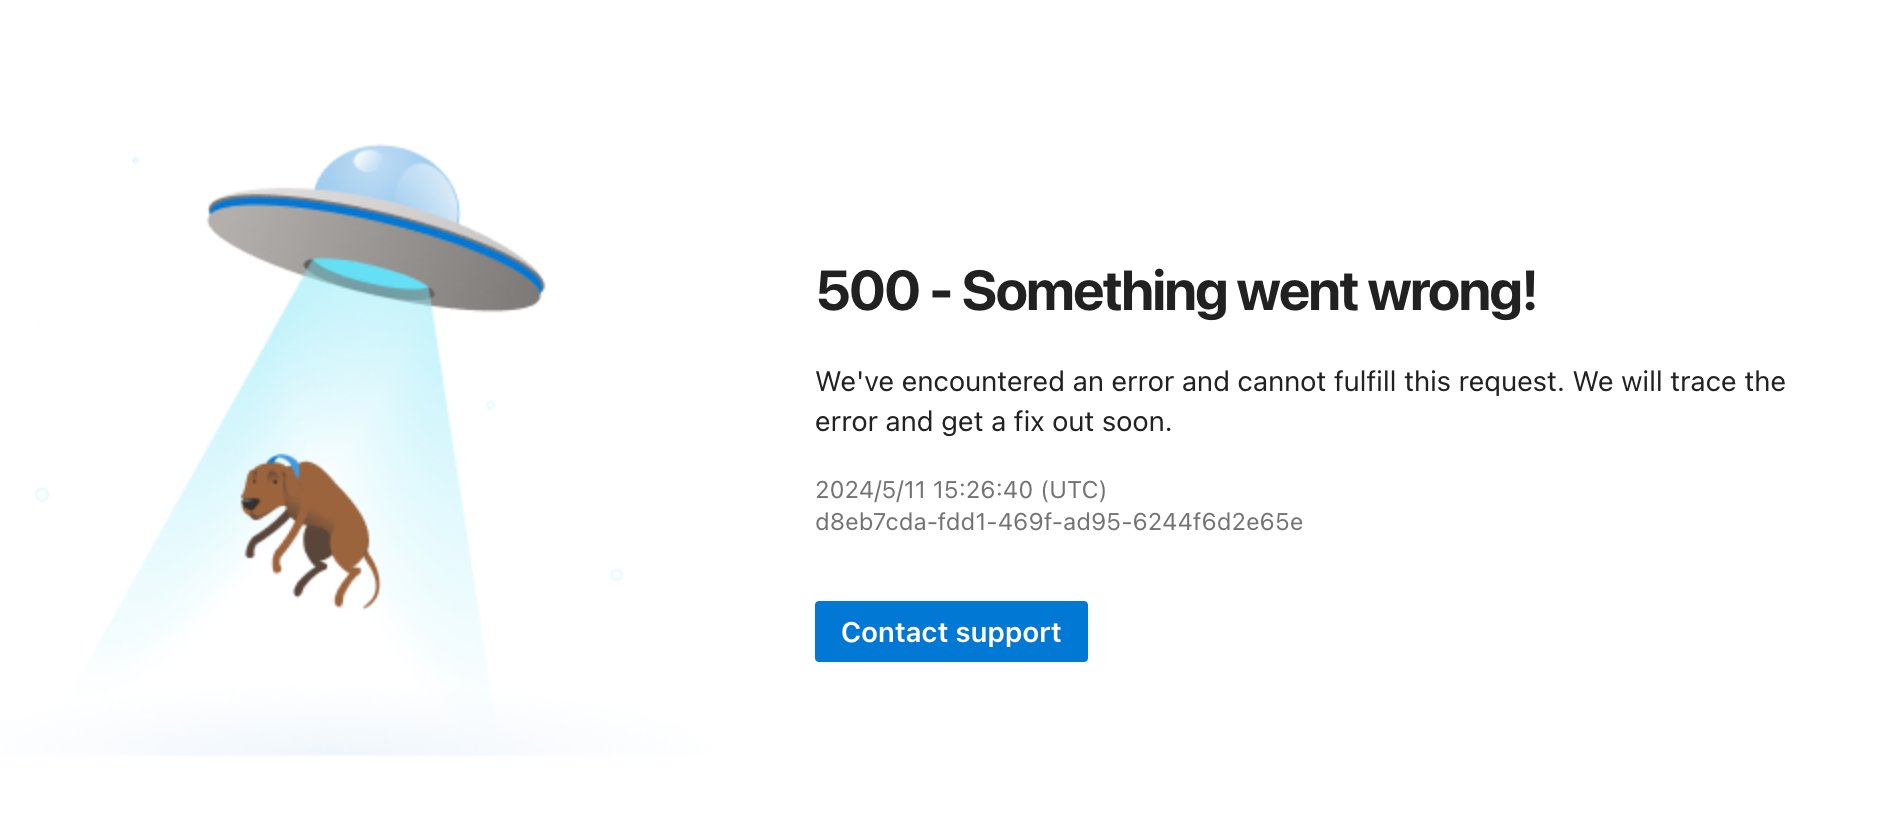Click the '(UTC)' label after the time
The image size is (1878, 830).
point(1074,490)
